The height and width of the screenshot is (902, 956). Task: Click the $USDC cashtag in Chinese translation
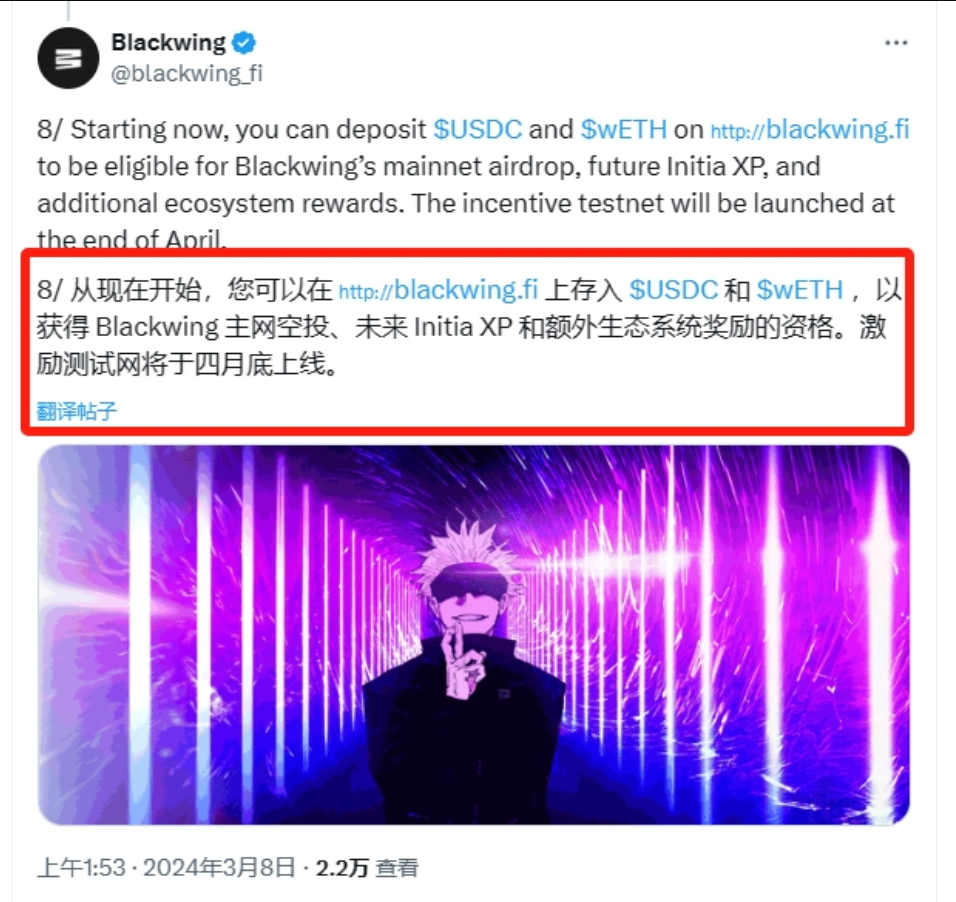point(673,290)
